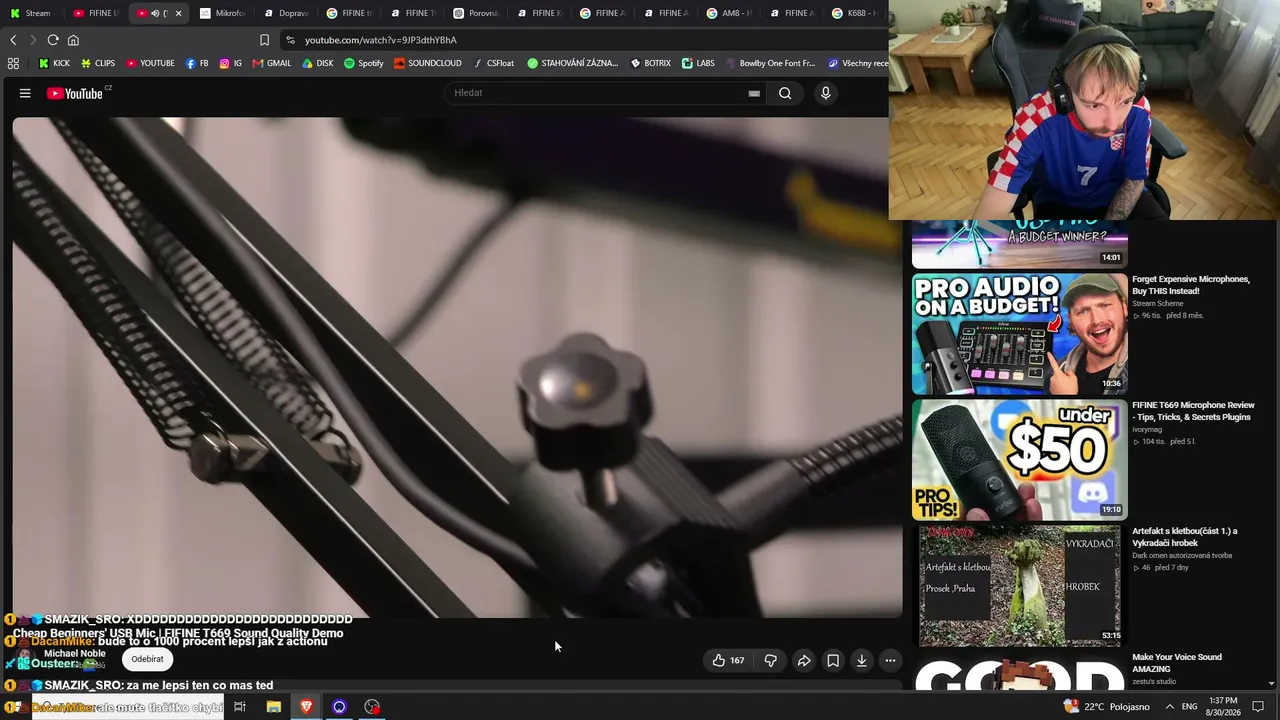1280x720 pixels.
Task: Open the Bowlby One Font bookmark
Action: click(x=770, y=63)
